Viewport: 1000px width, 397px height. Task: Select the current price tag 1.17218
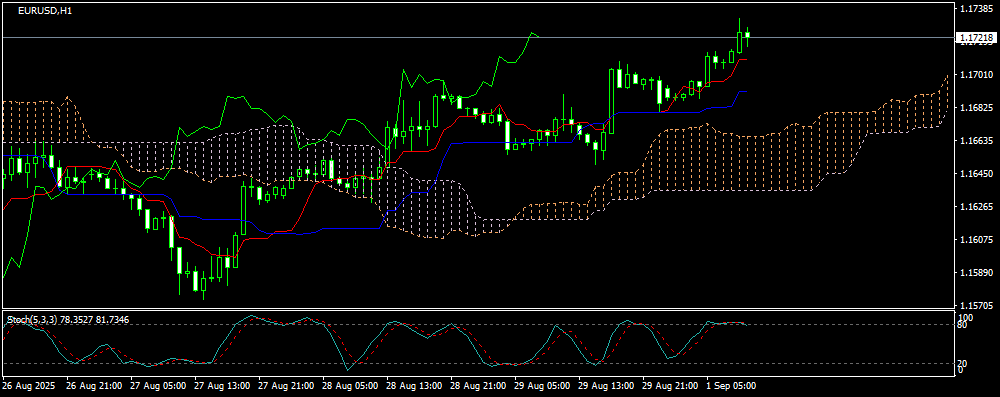(976, 38)
